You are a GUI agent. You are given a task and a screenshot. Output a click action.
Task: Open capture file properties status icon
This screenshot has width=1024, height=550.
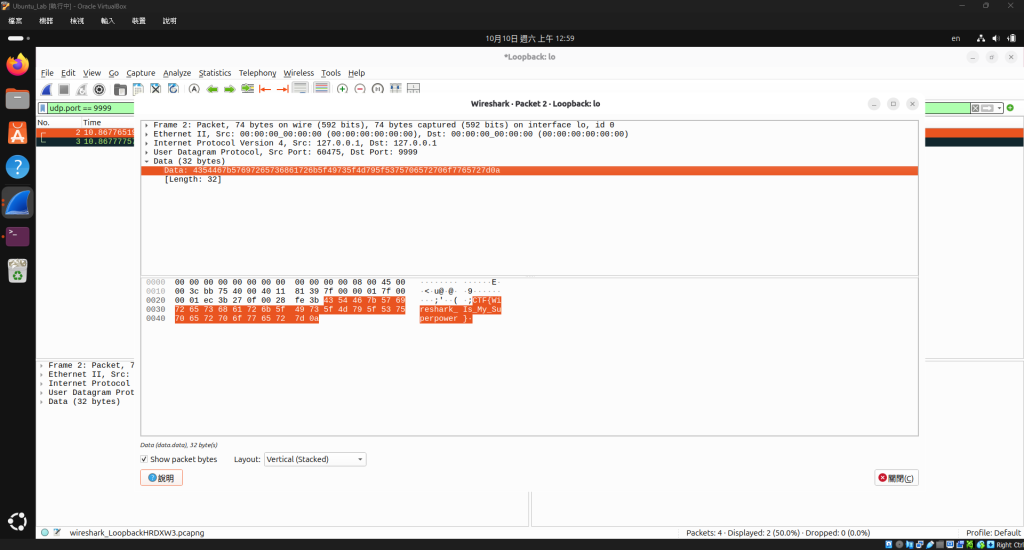pyautogui.click(x=57, y=532)
